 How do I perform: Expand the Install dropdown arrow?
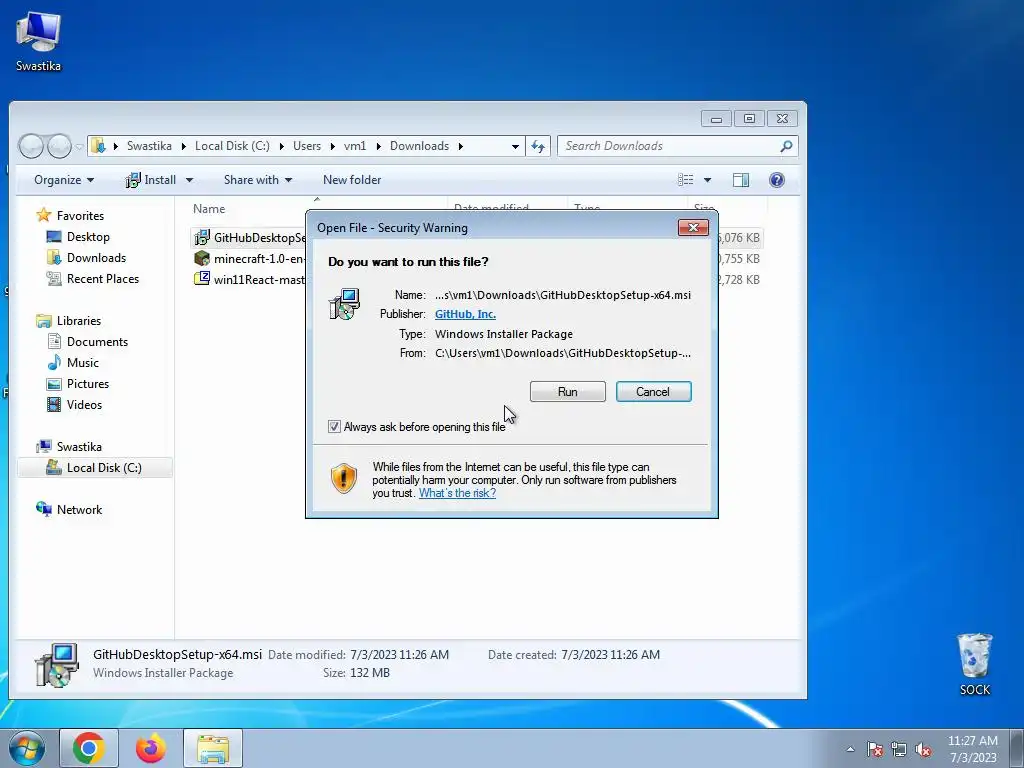click(x=189, y=180)
